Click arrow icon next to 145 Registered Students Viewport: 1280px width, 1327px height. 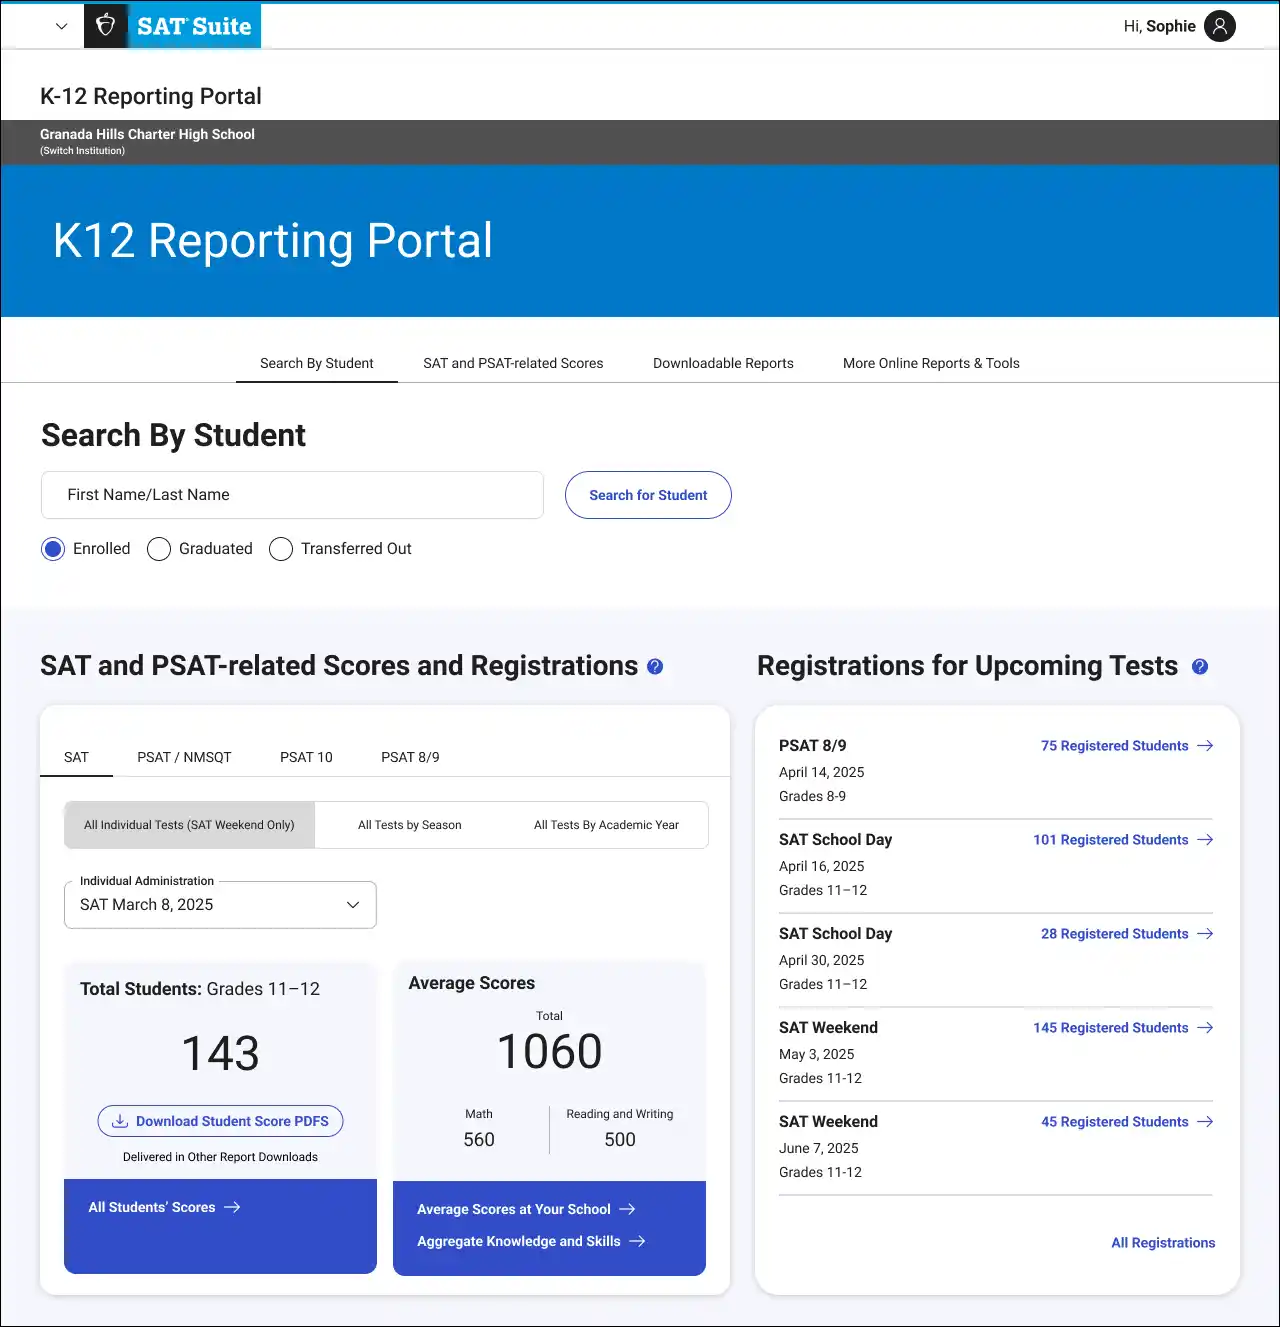coord(1205,1028)
